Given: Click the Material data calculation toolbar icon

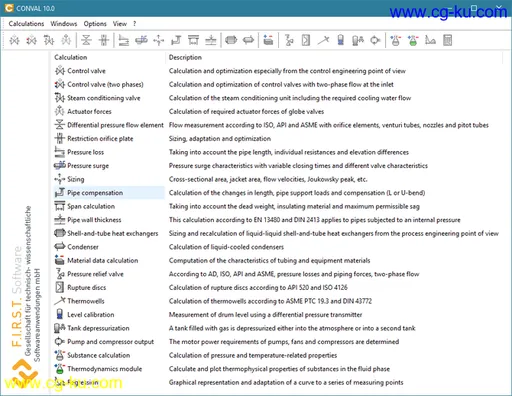Looking at the screenshot, I should click(x=268, y=40).
